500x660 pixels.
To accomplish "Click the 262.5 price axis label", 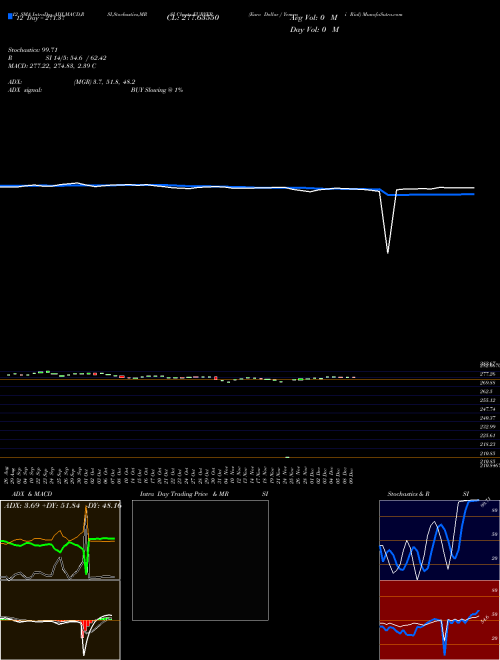I will pyautogui.click(x=486, y=391).
